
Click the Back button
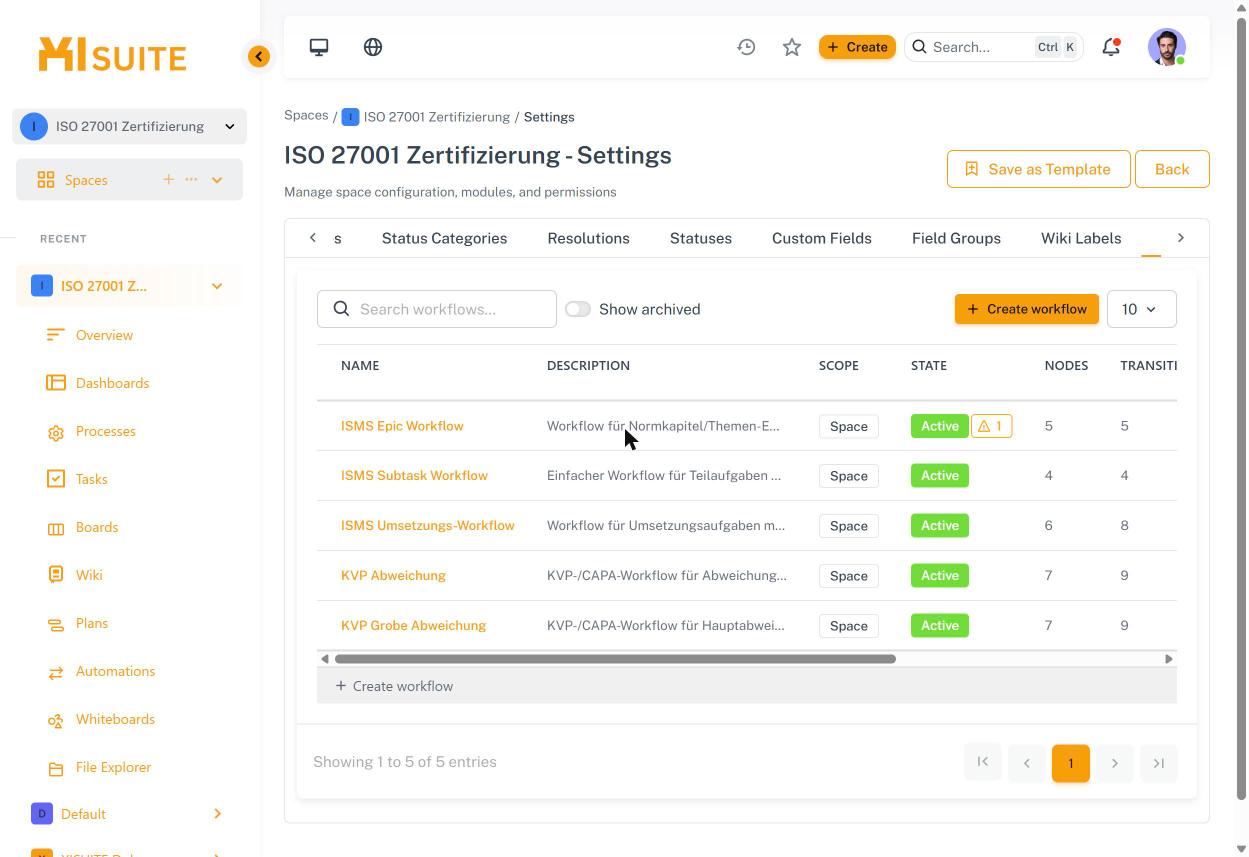coord(1172,169)
